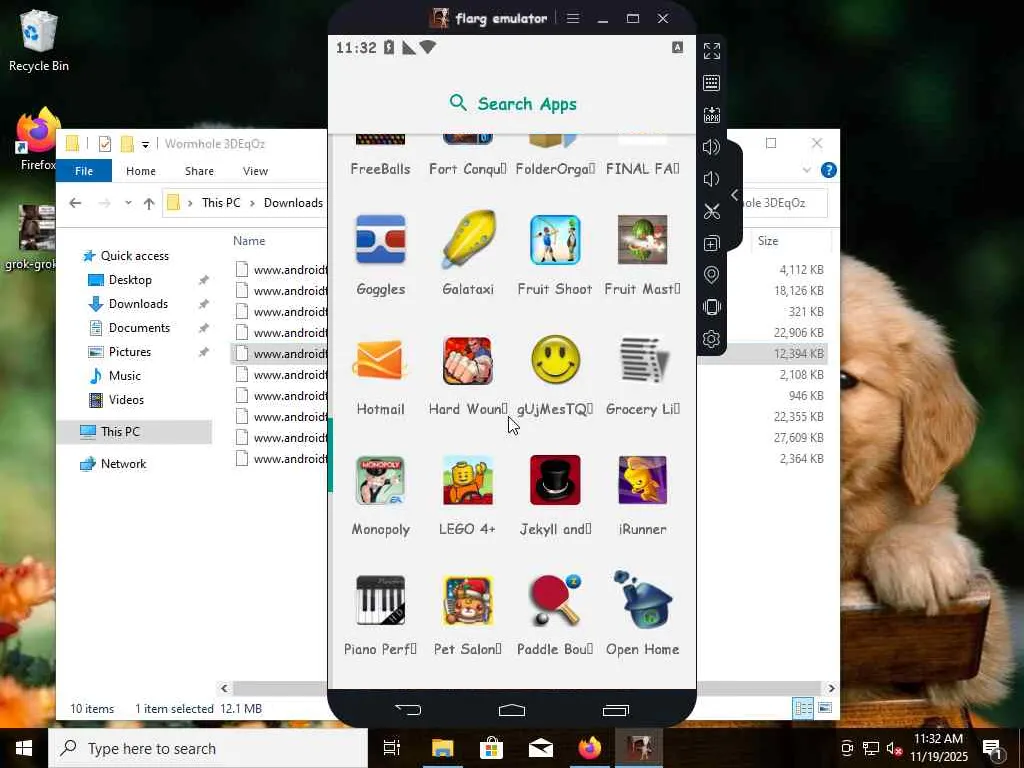This screenshot has height=768, width=1024.
Task: Go back in File Explorer
Action: tap(75, 203)
